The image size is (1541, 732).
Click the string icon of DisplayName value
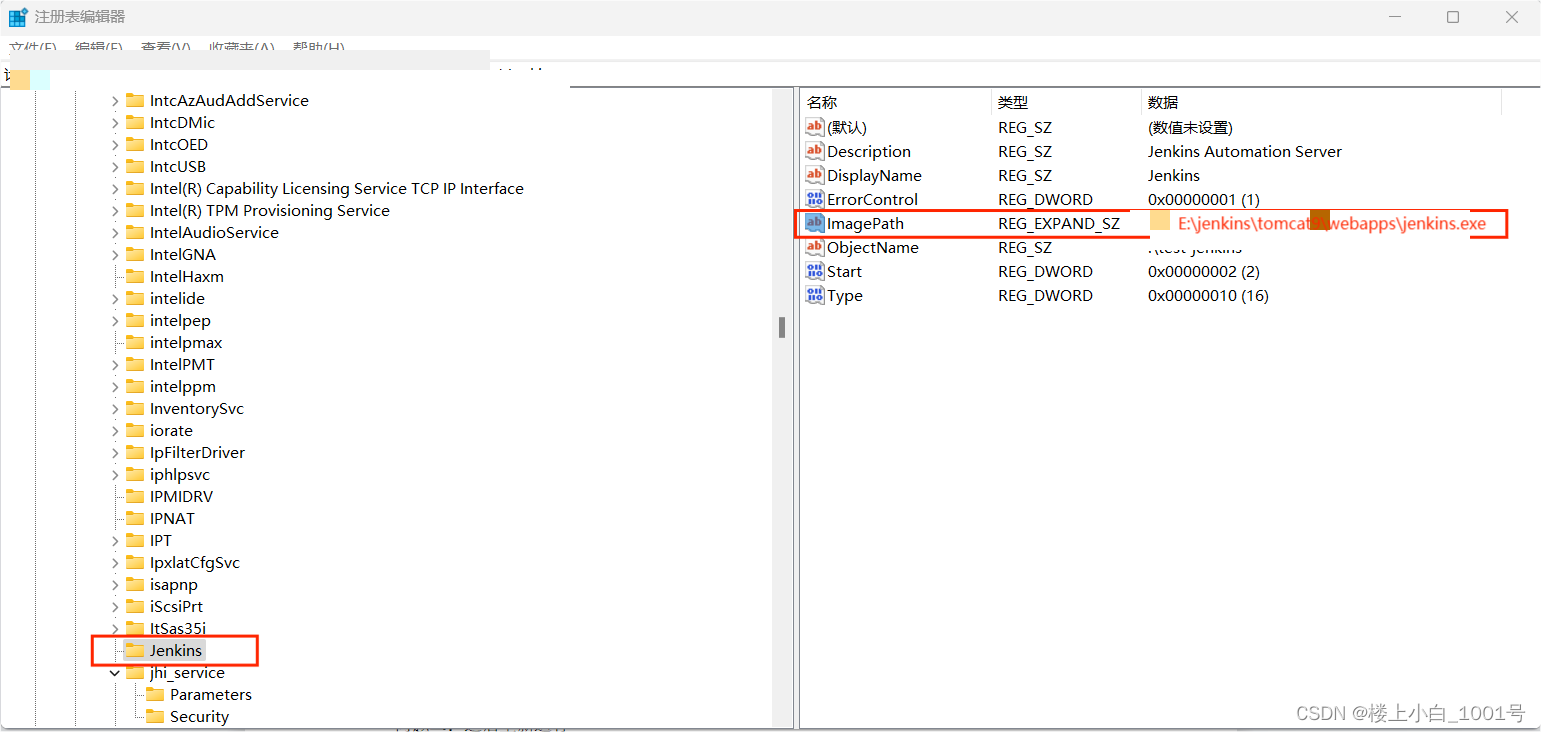[814, 175]
